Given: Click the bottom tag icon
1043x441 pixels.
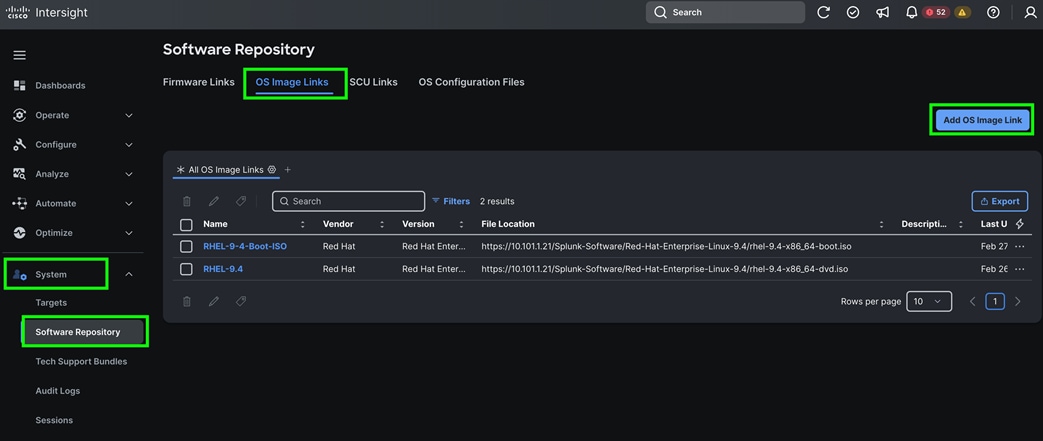Looking at the screenshot, I should pyautogui.click(x=241, y=301).
